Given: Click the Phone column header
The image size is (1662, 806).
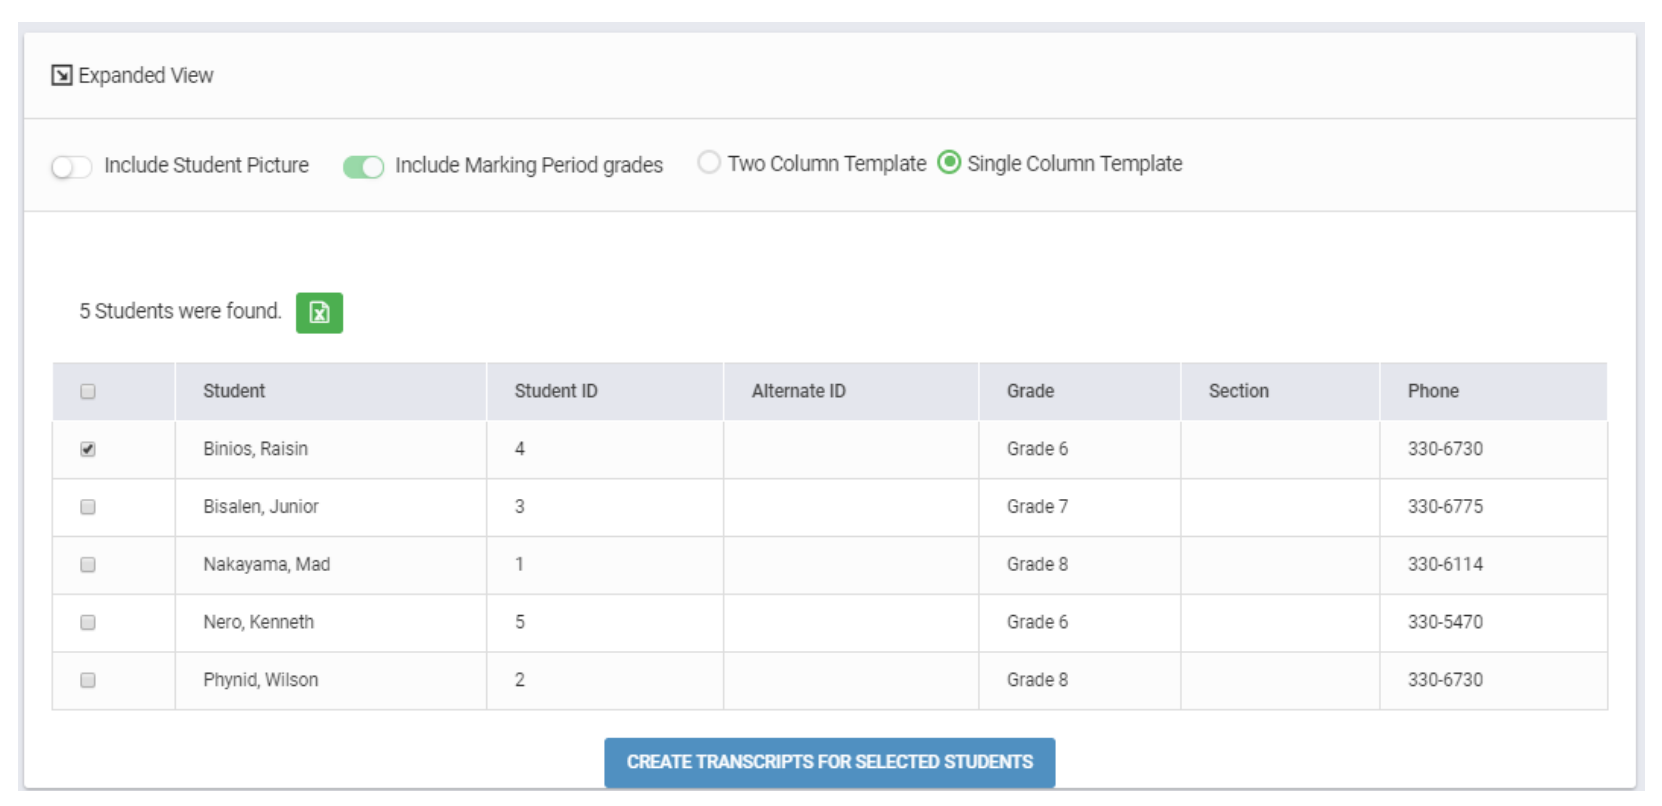Looking at the screenshot, I should [1433, 391].
